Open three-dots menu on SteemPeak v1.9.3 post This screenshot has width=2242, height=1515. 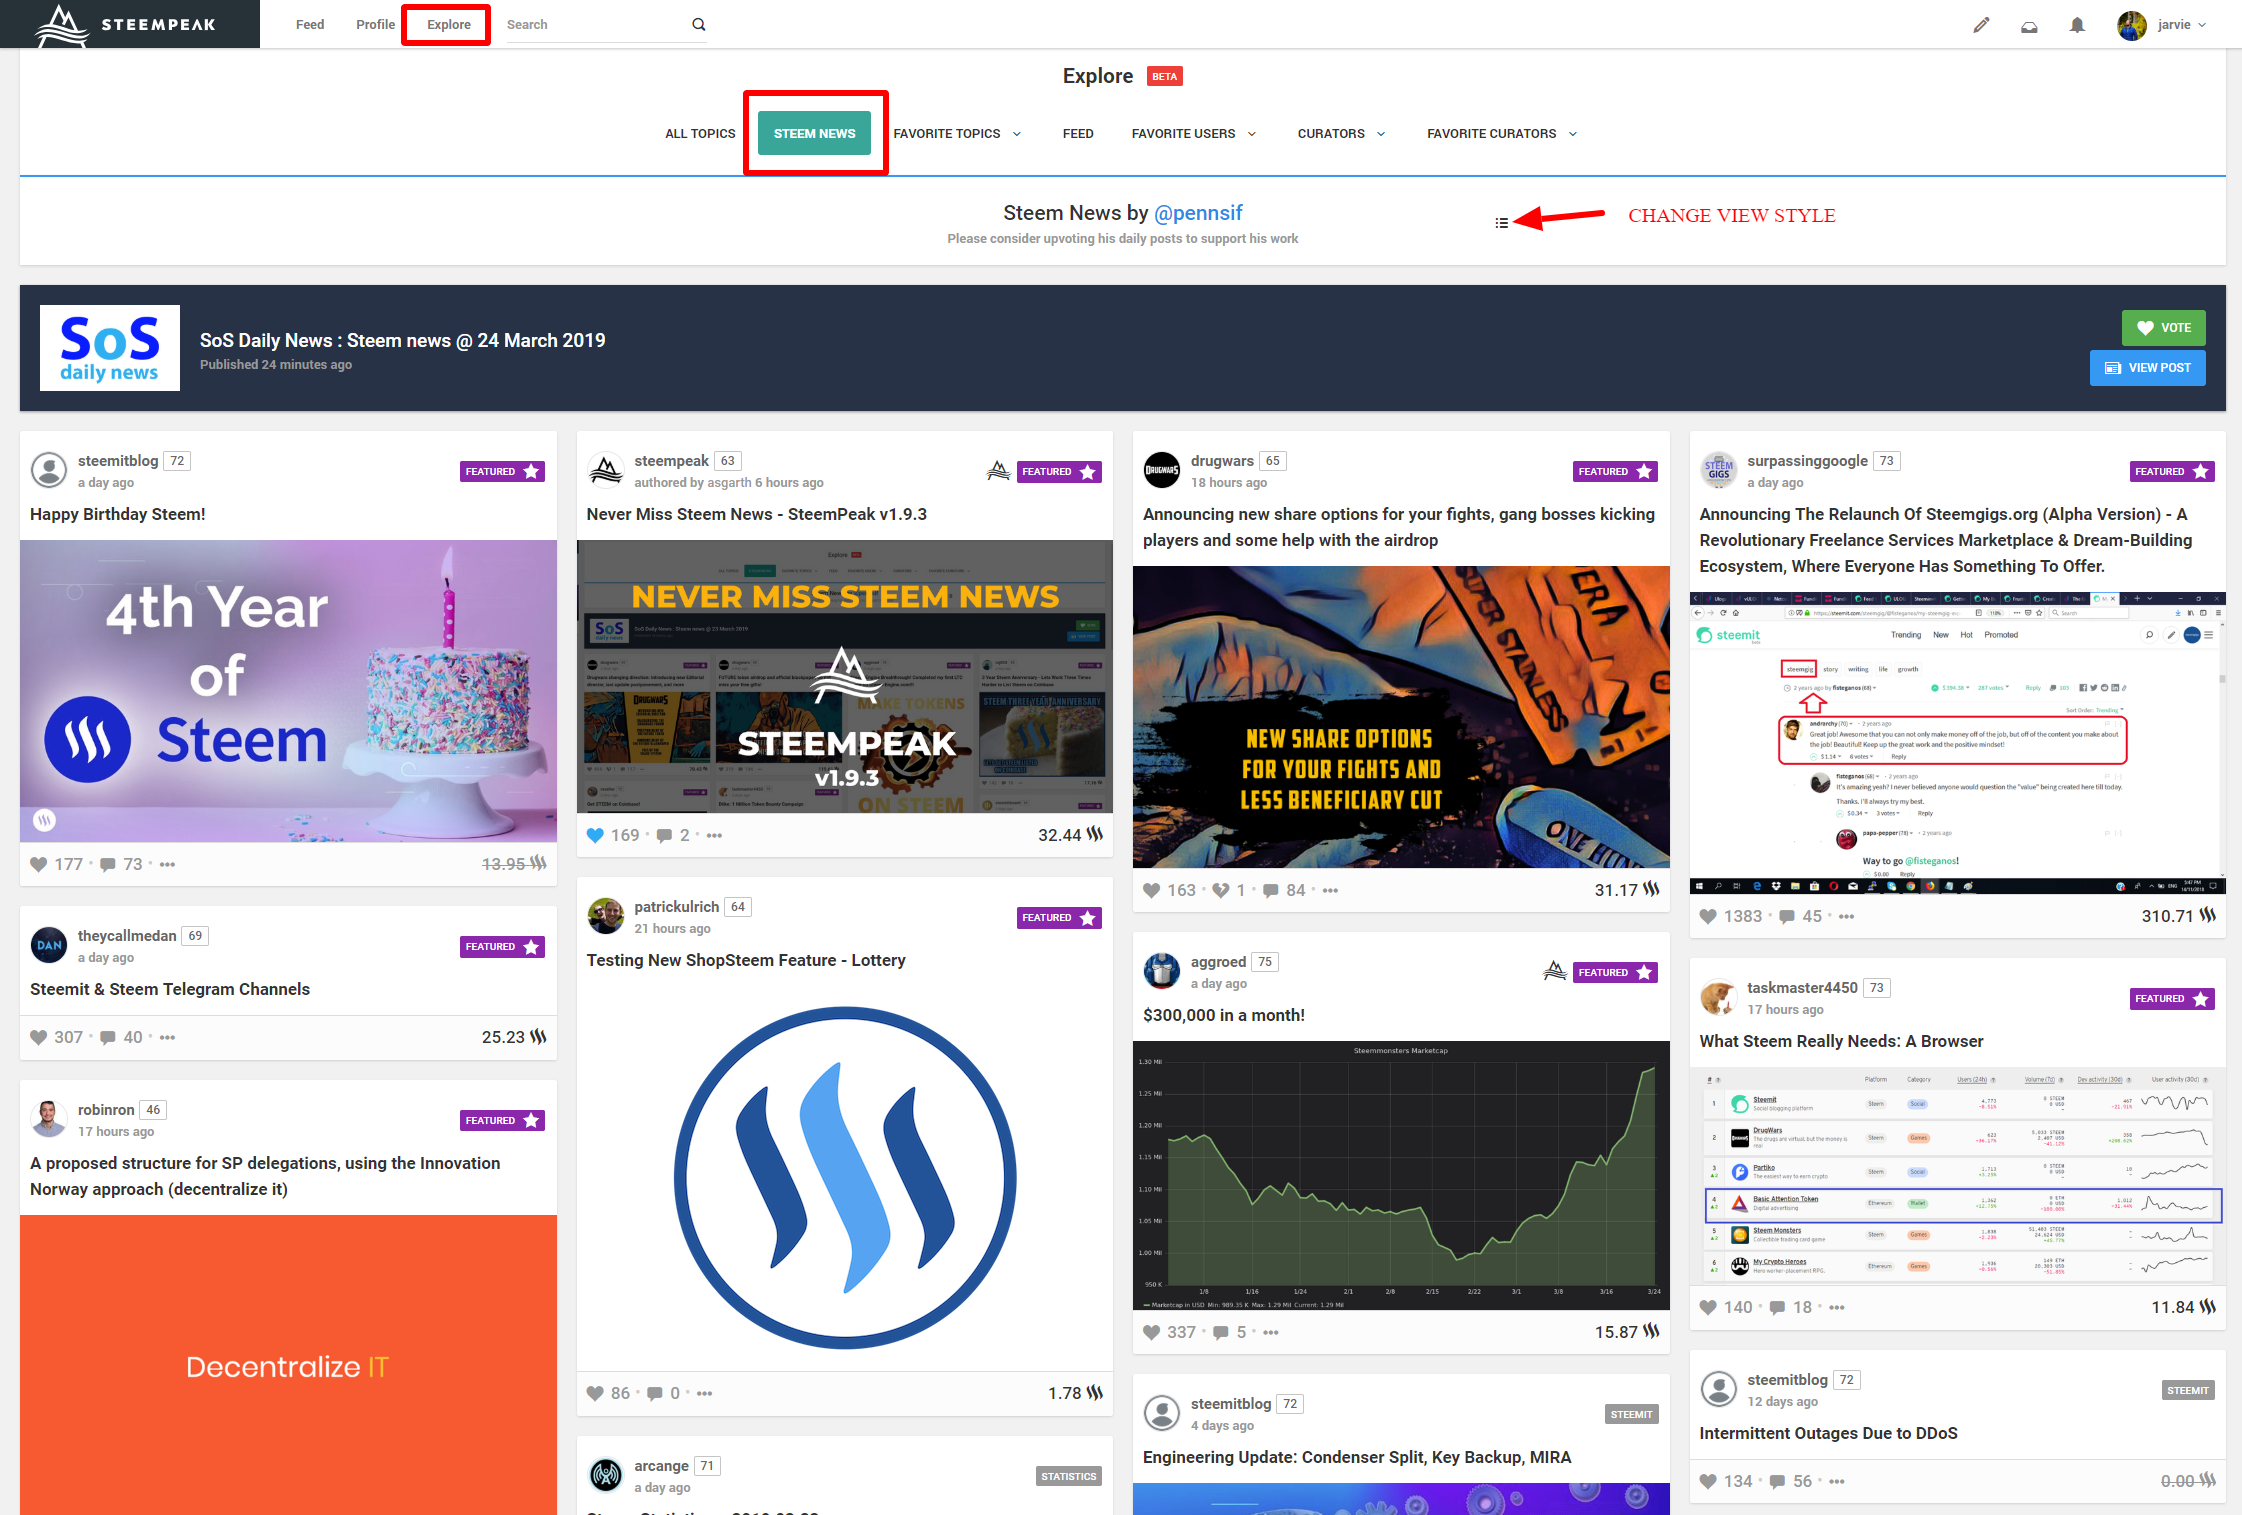[714, 835]
